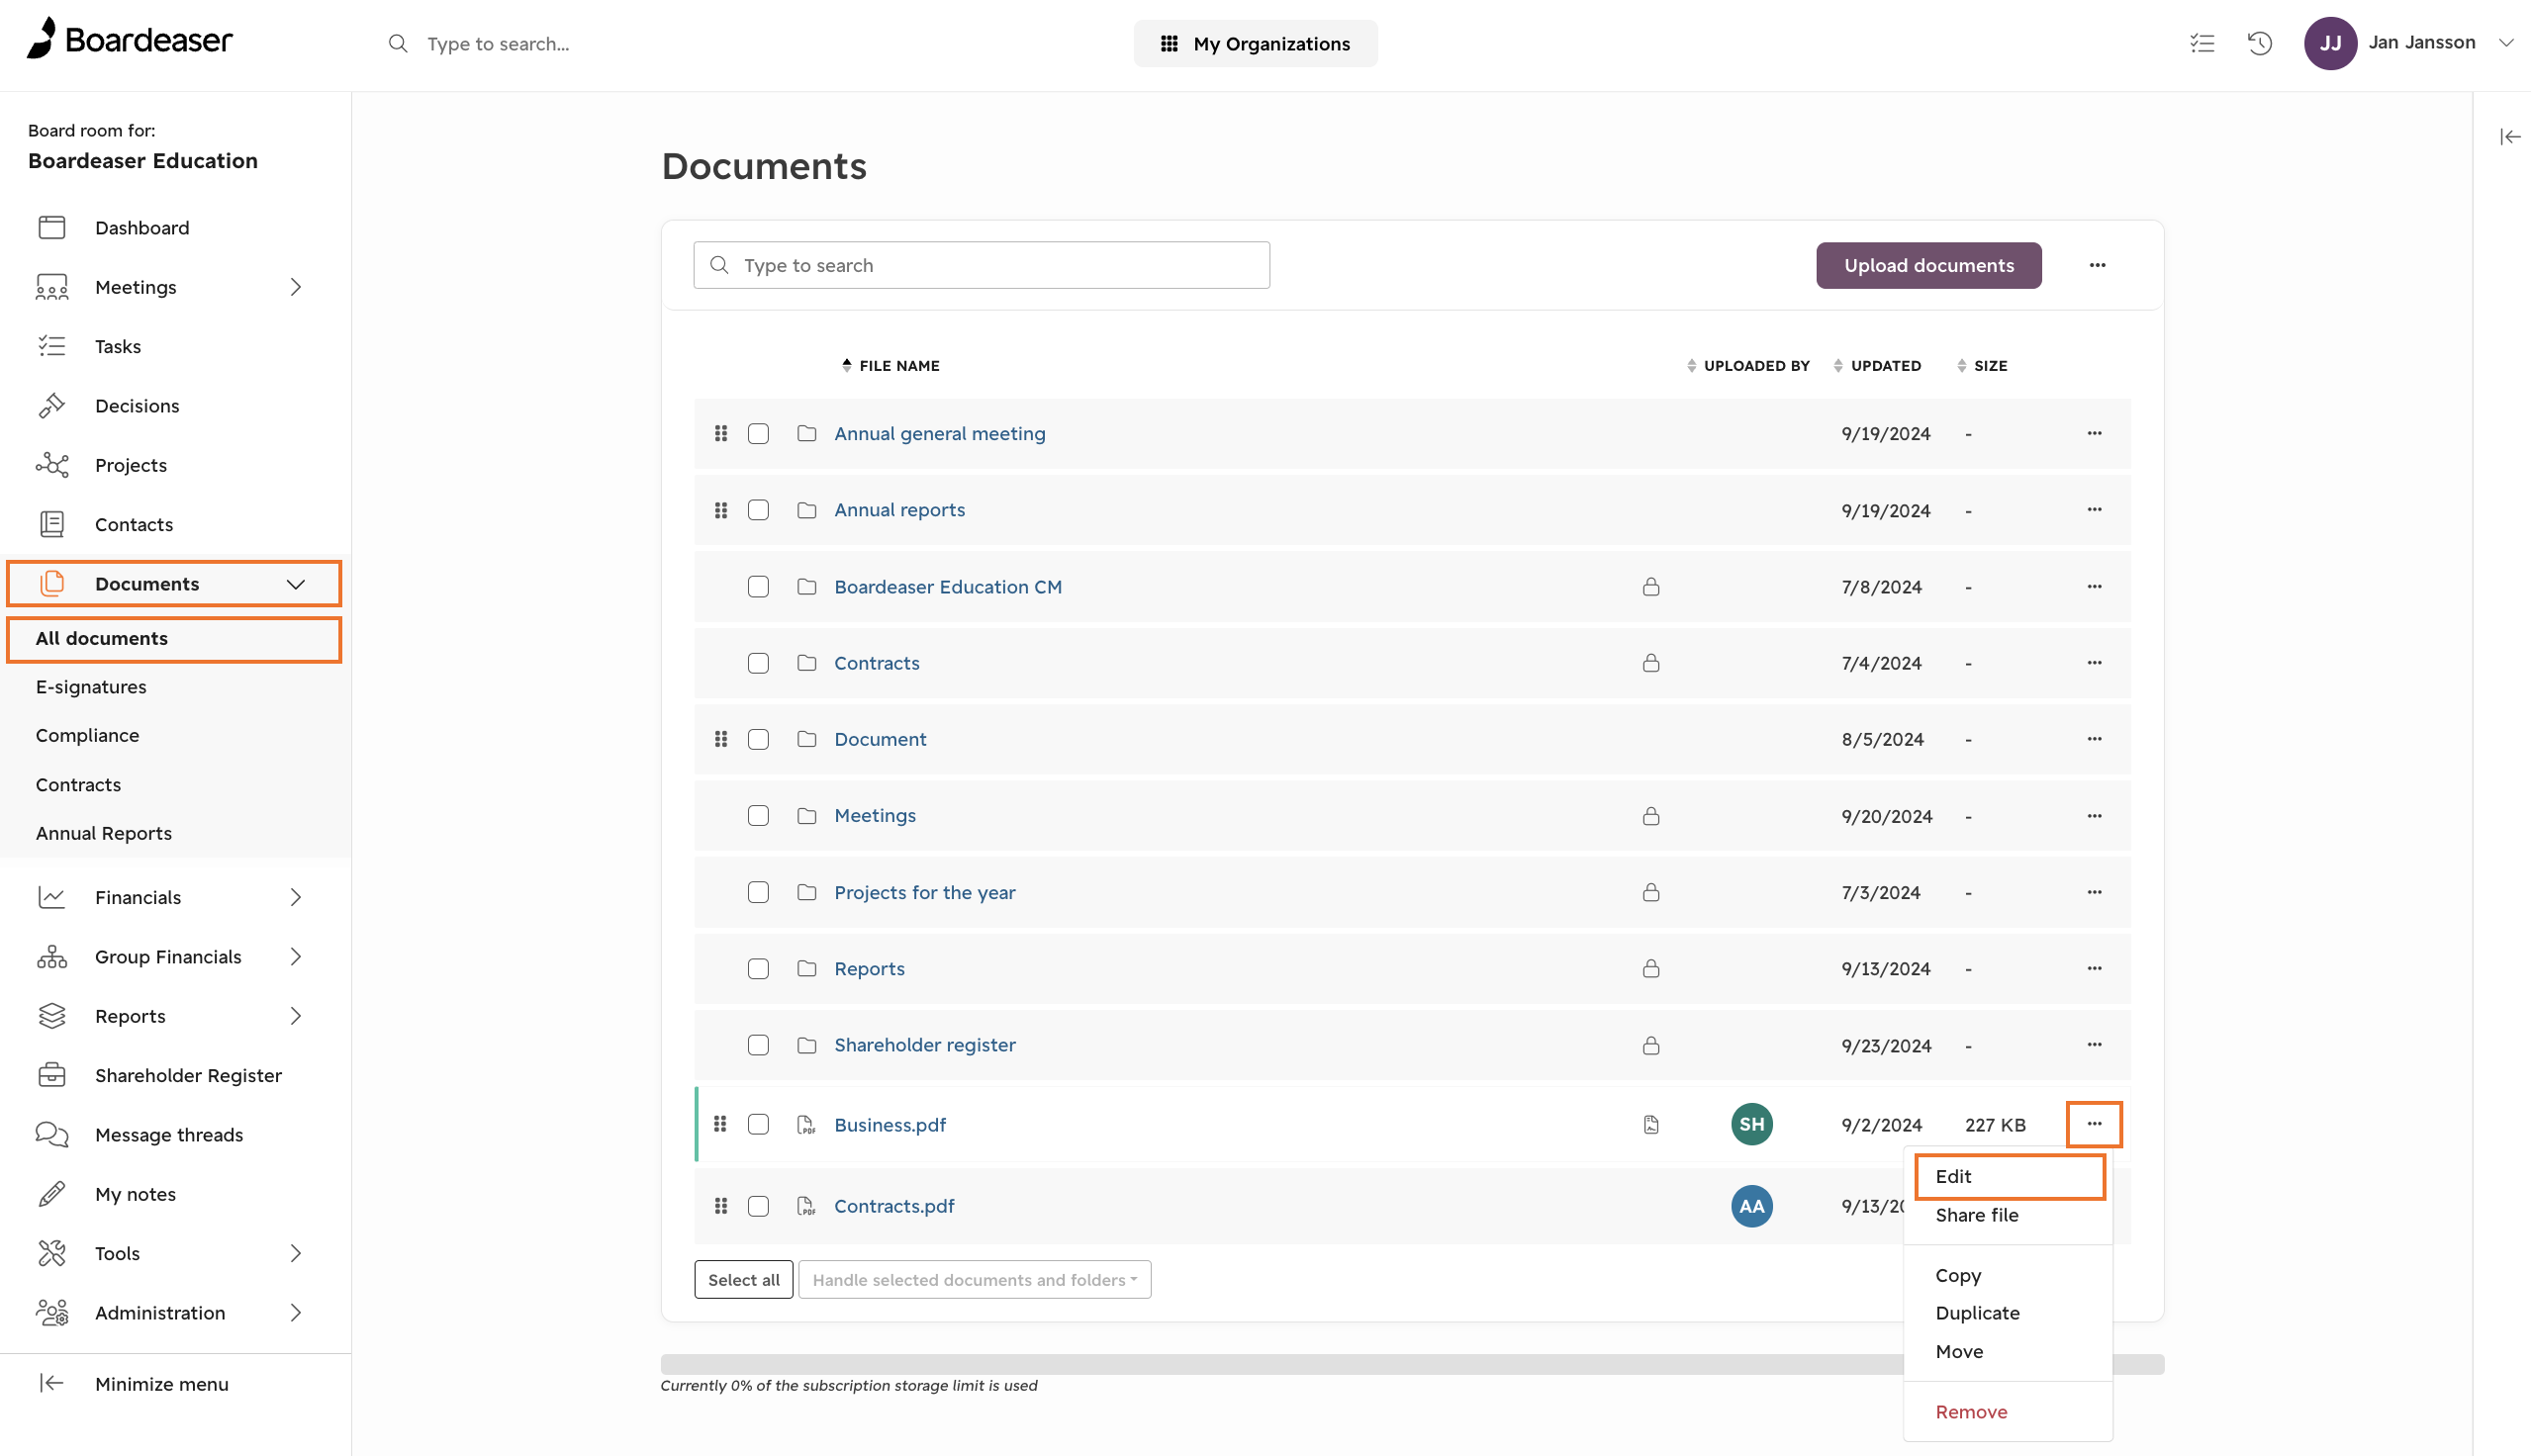Click the Upload documents button
This screenshot has width=2531, height=1456.
(x=1928, y=265)
